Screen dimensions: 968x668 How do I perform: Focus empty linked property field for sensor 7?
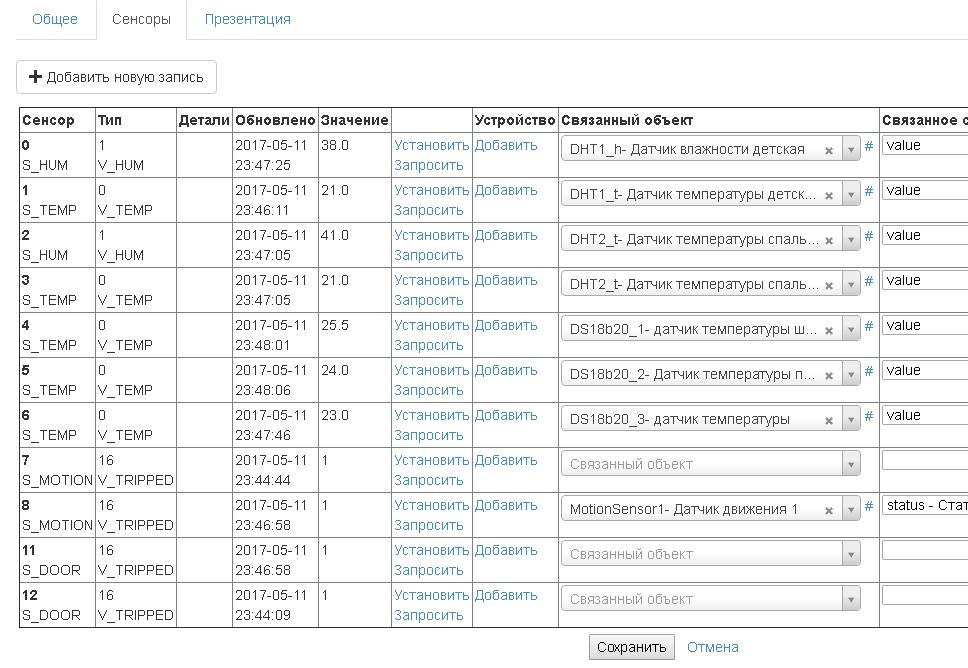pos(925,461)
